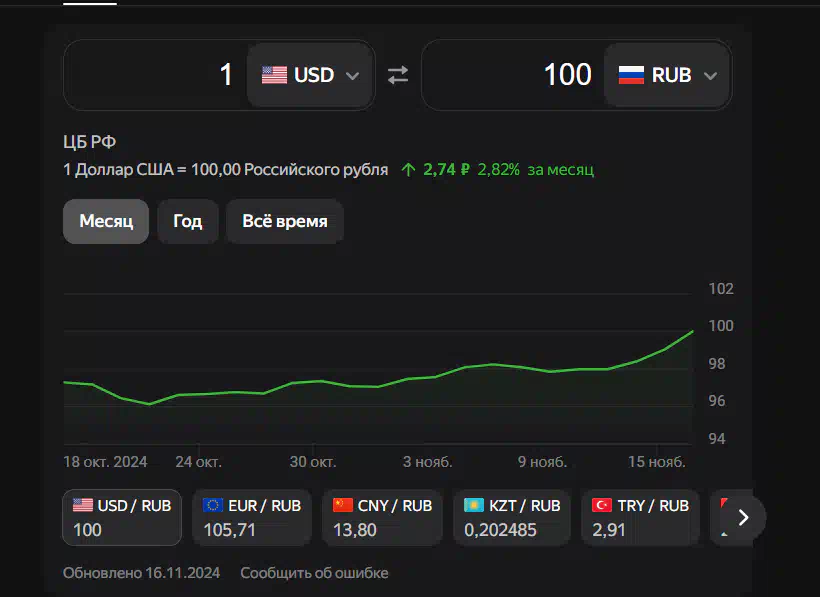Select the USD / RUB pair card
The width and height of the screenshot is (820, 597).
(x=122, y=517)
